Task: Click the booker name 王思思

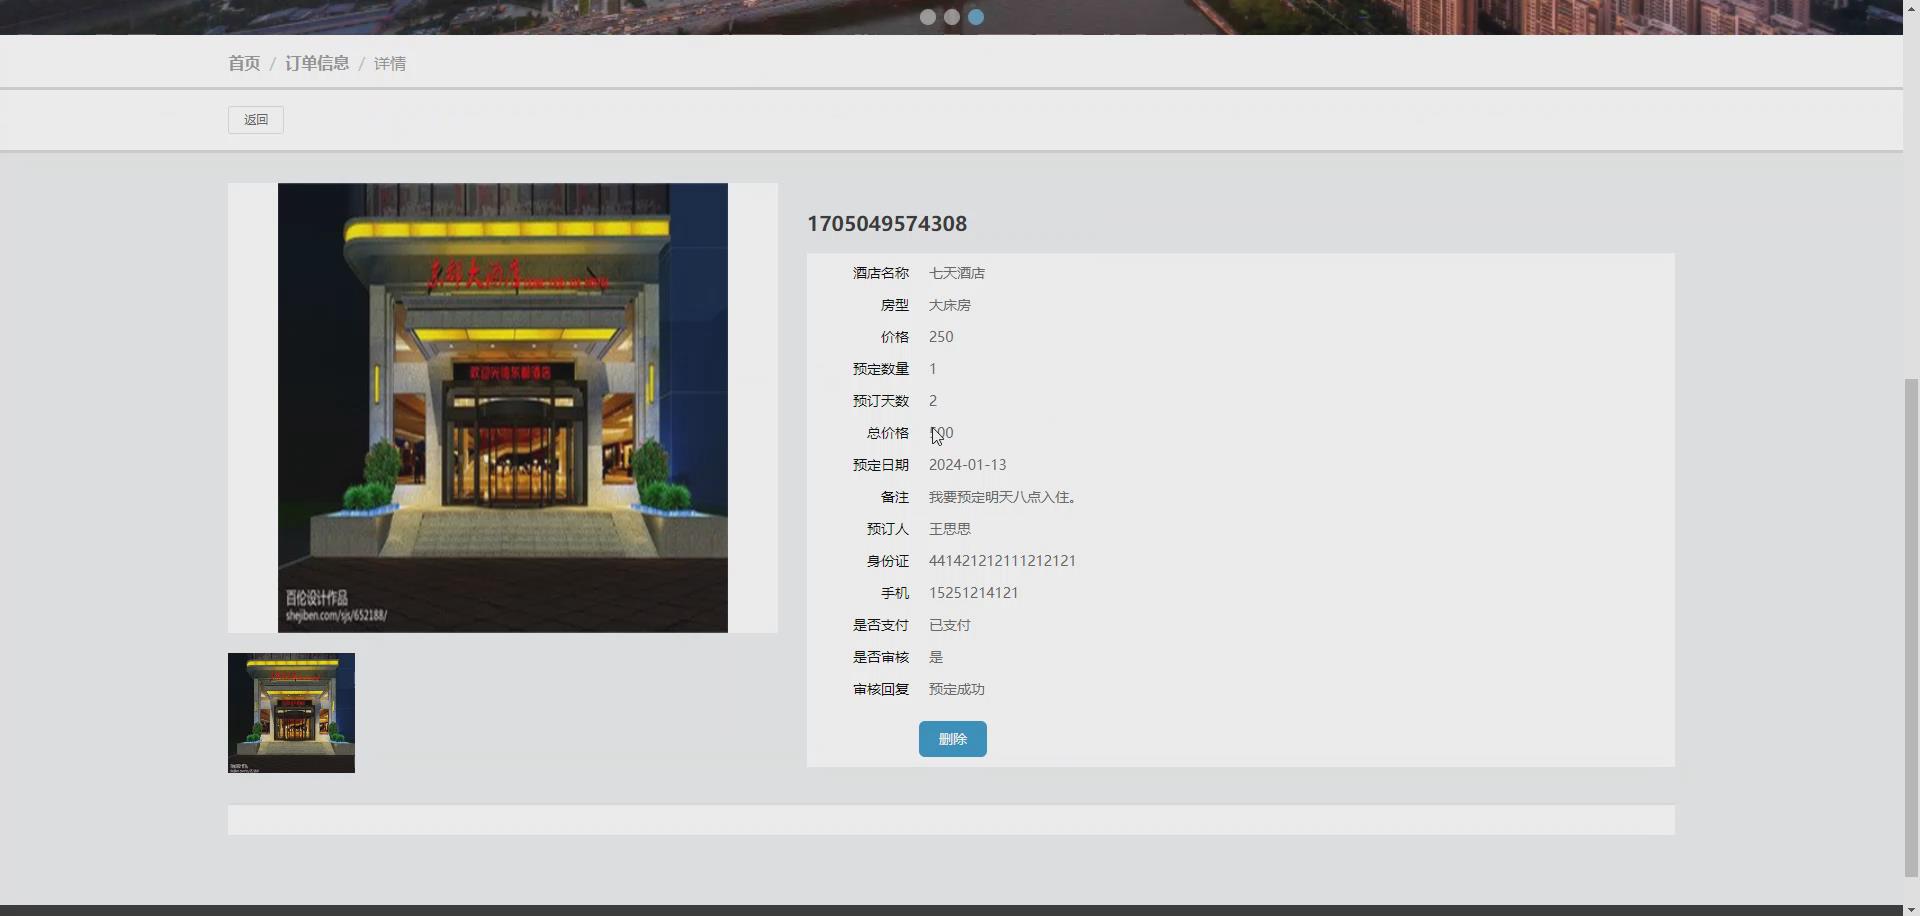Action: click(948, 529)
